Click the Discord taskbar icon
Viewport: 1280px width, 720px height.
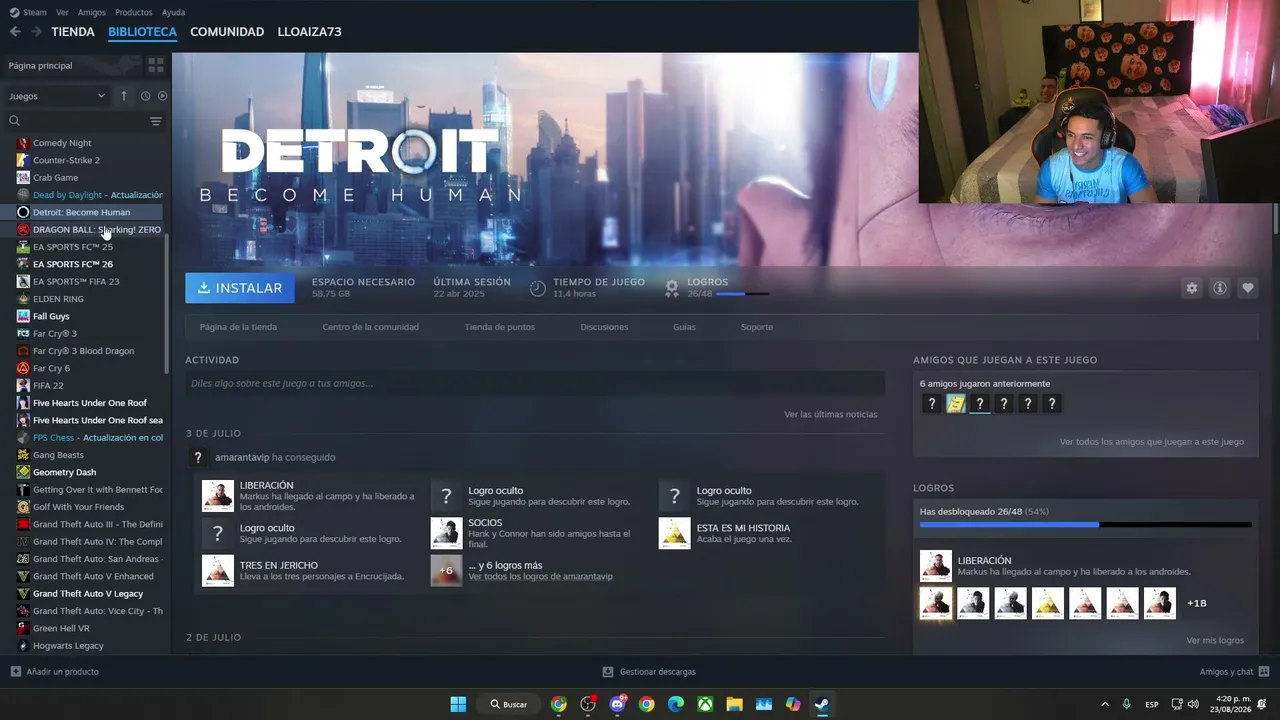617,704
